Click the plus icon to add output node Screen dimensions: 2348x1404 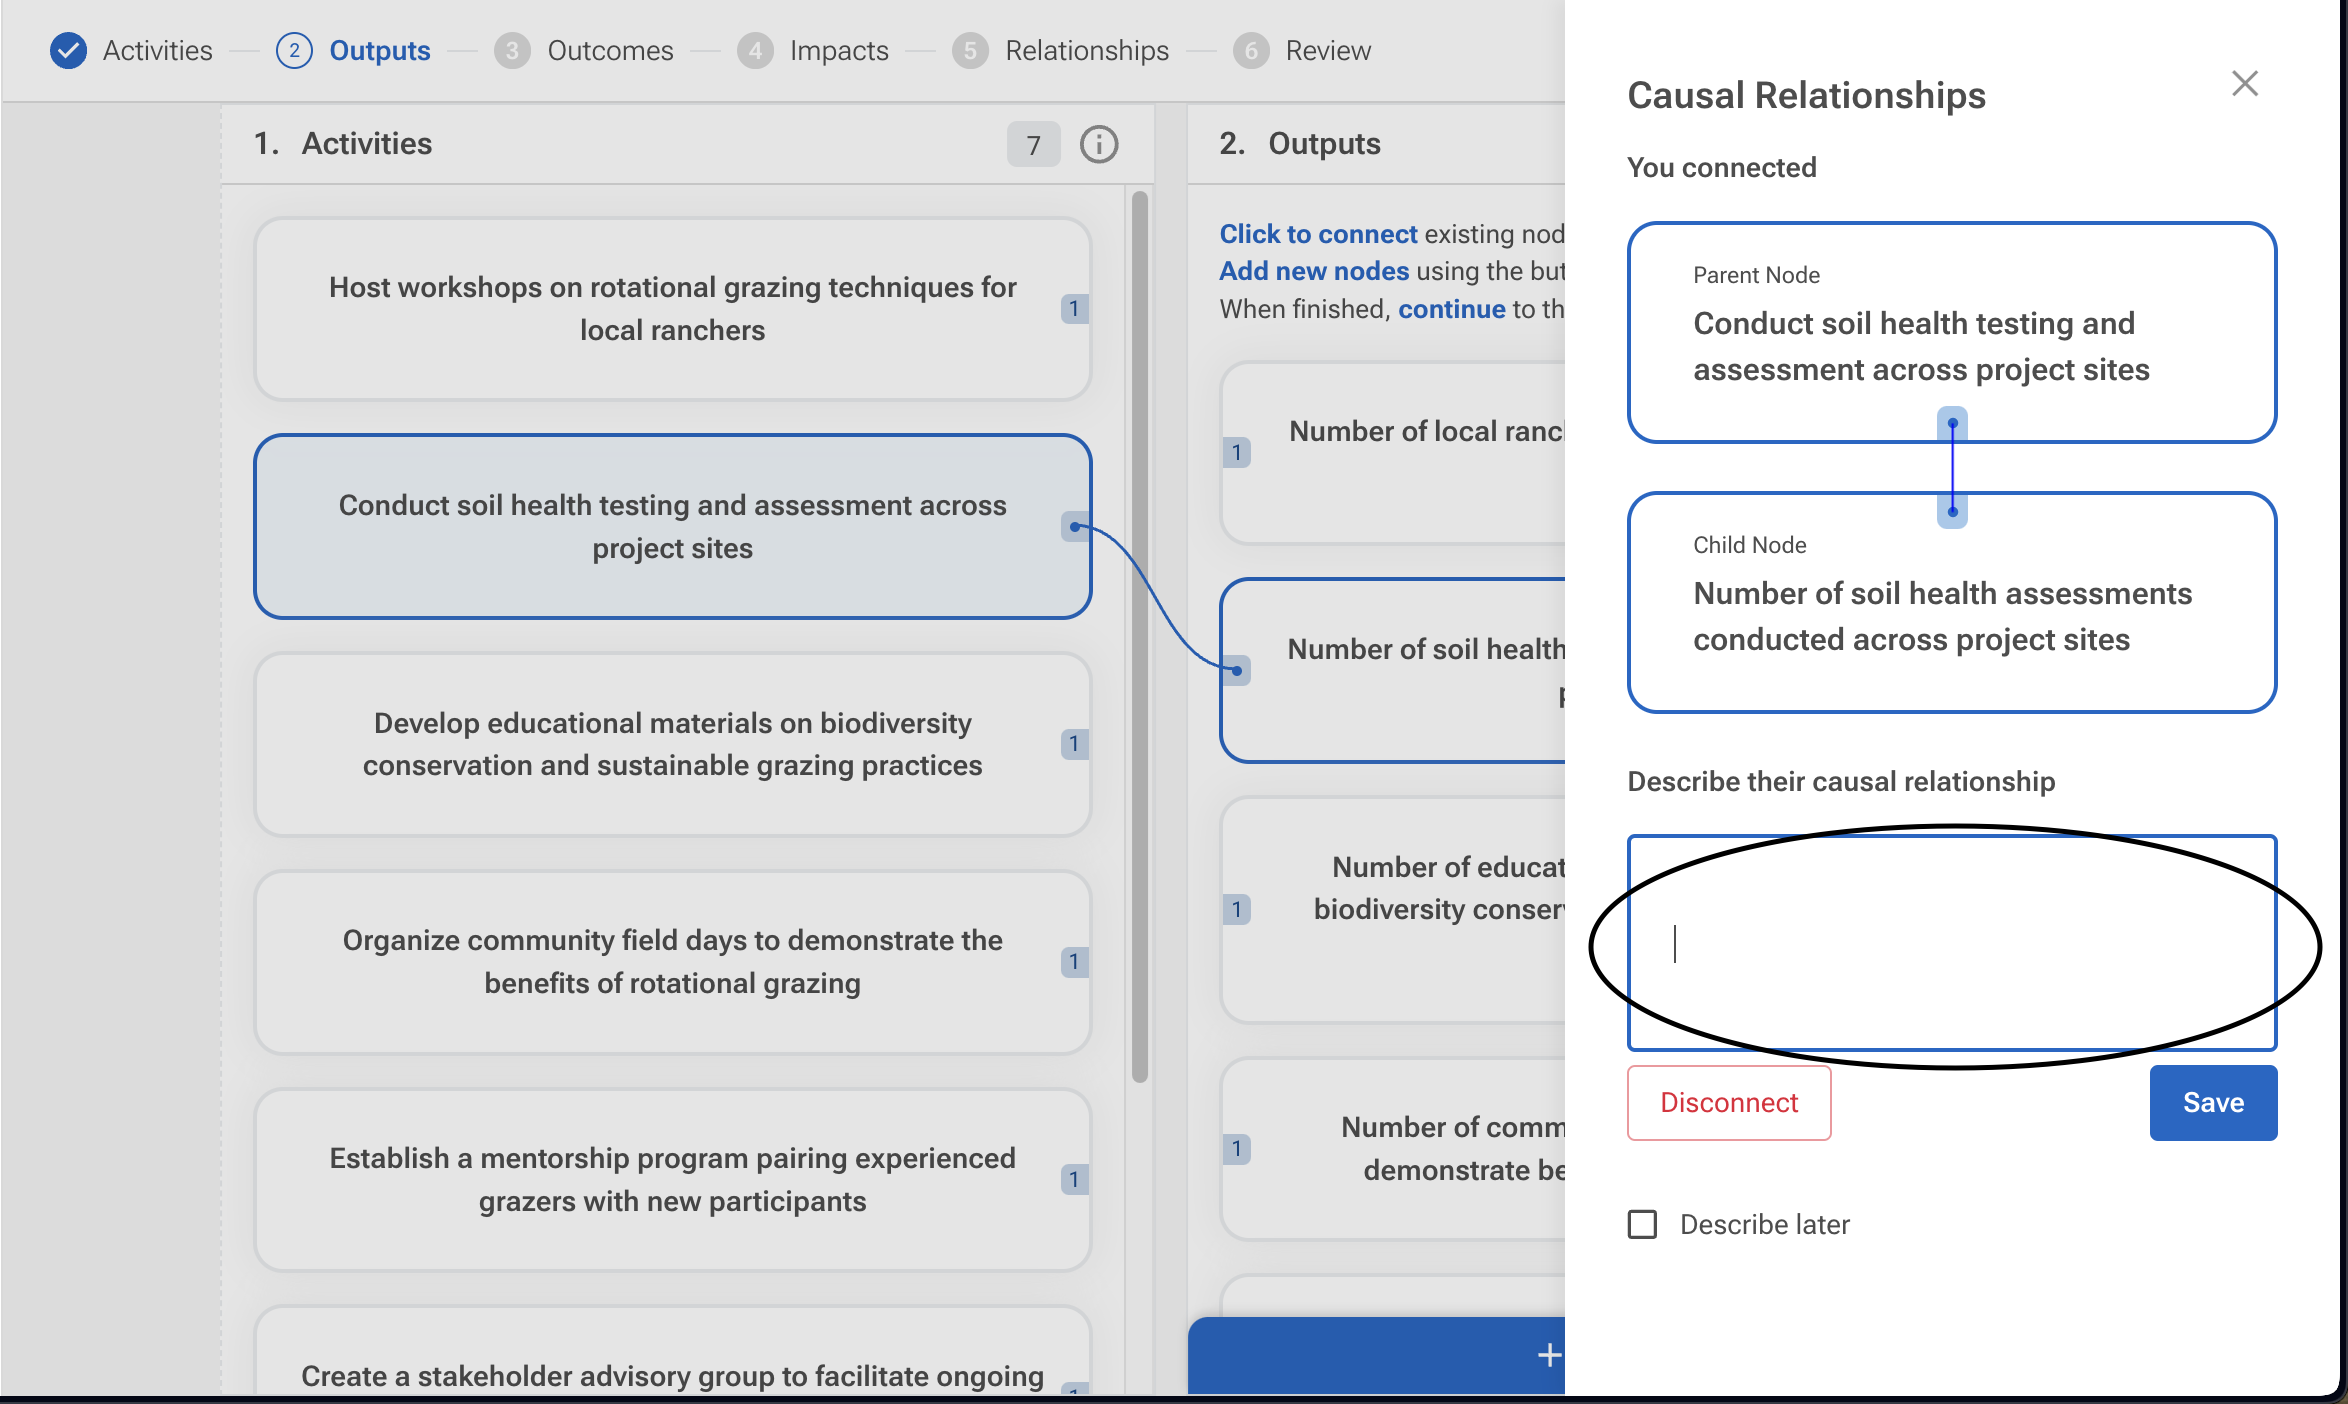(x=1549, y=1355)
